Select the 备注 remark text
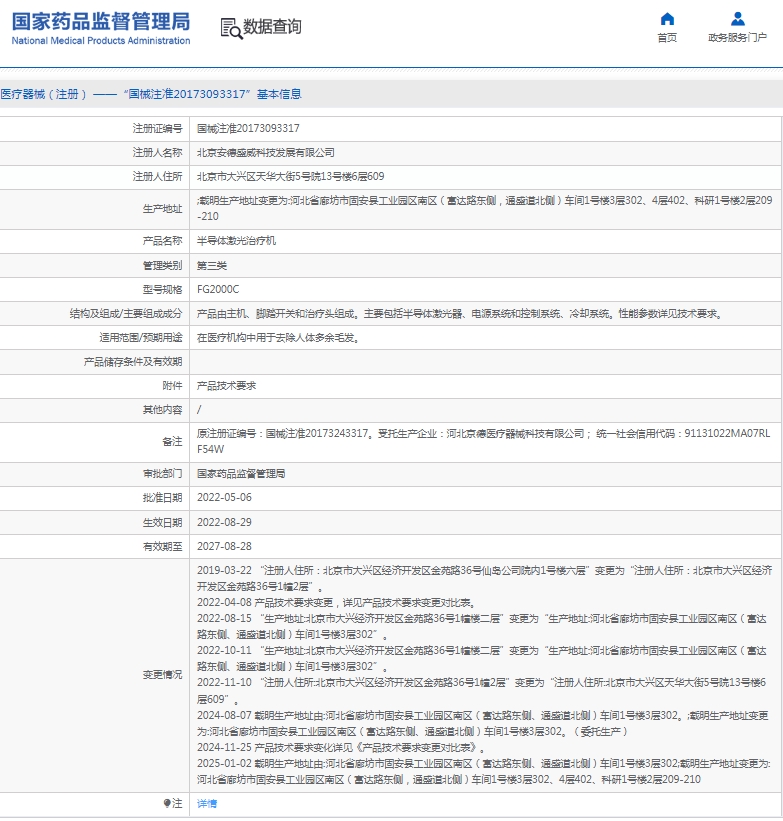Screen dimensions: 783x821 (483, 441)
